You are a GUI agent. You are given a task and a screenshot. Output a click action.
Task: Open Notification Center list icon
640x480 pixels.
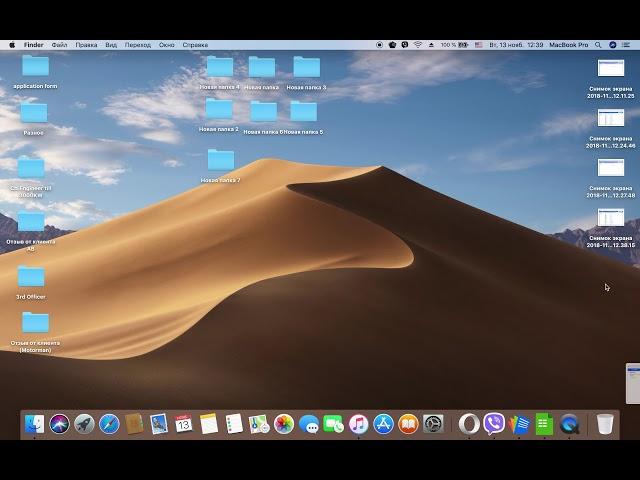pyautogui.click(x=626, y=45)
